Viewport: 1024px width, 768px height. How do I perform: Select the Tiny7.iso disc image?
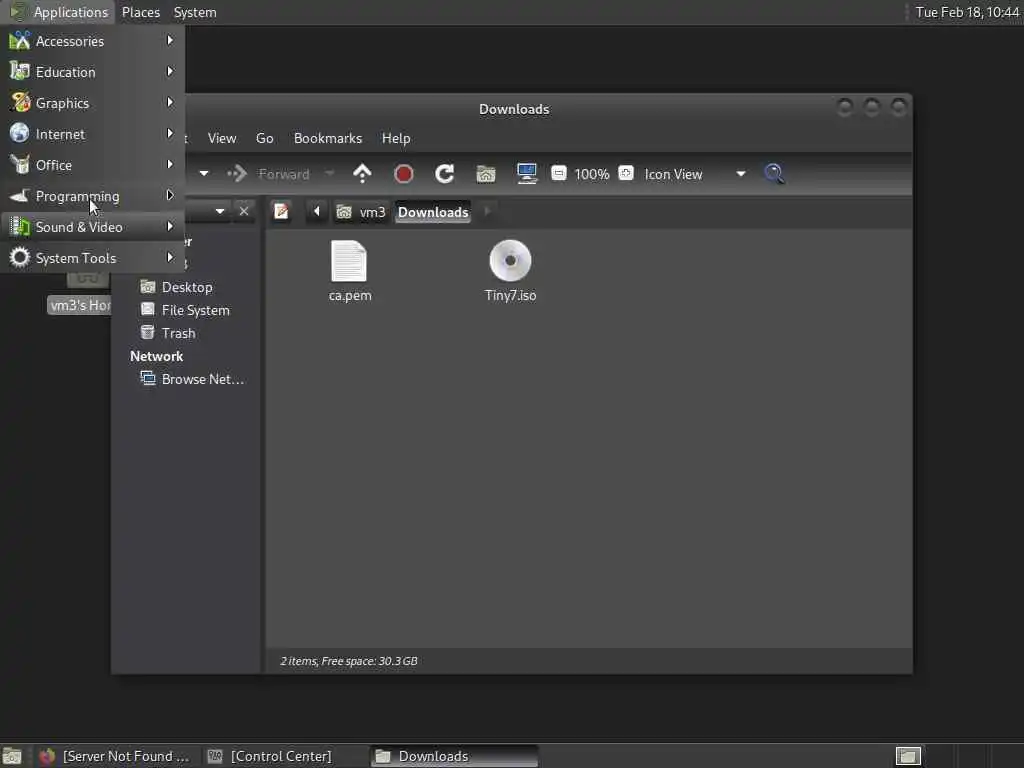tap(510, 270)
